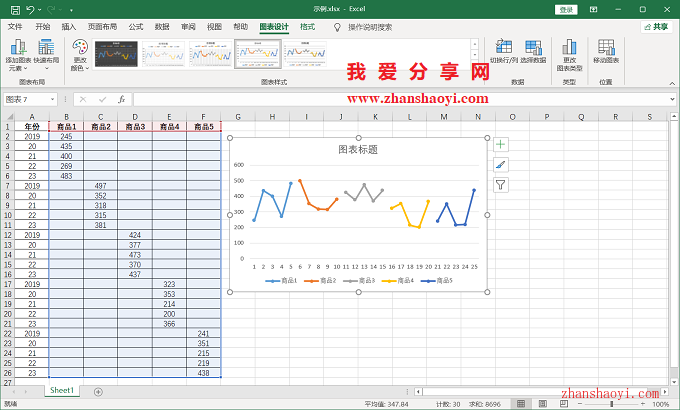Click the lightbulb tell-me icon
Screen dimensions: 680x410
click(337, 27)
